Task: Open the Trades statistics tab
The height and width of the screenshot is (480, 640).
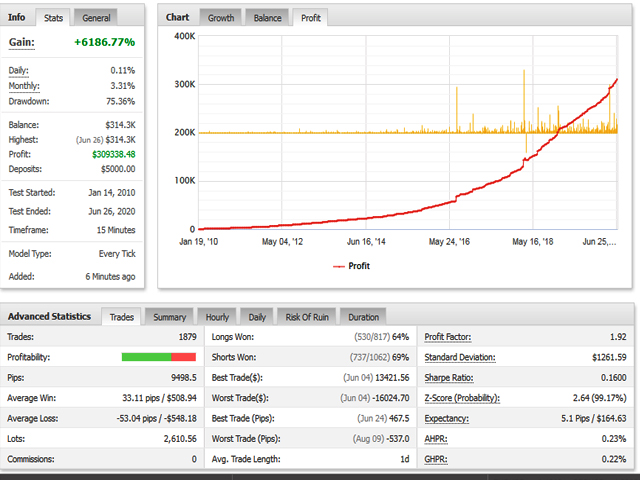Action: pos(122,317)
